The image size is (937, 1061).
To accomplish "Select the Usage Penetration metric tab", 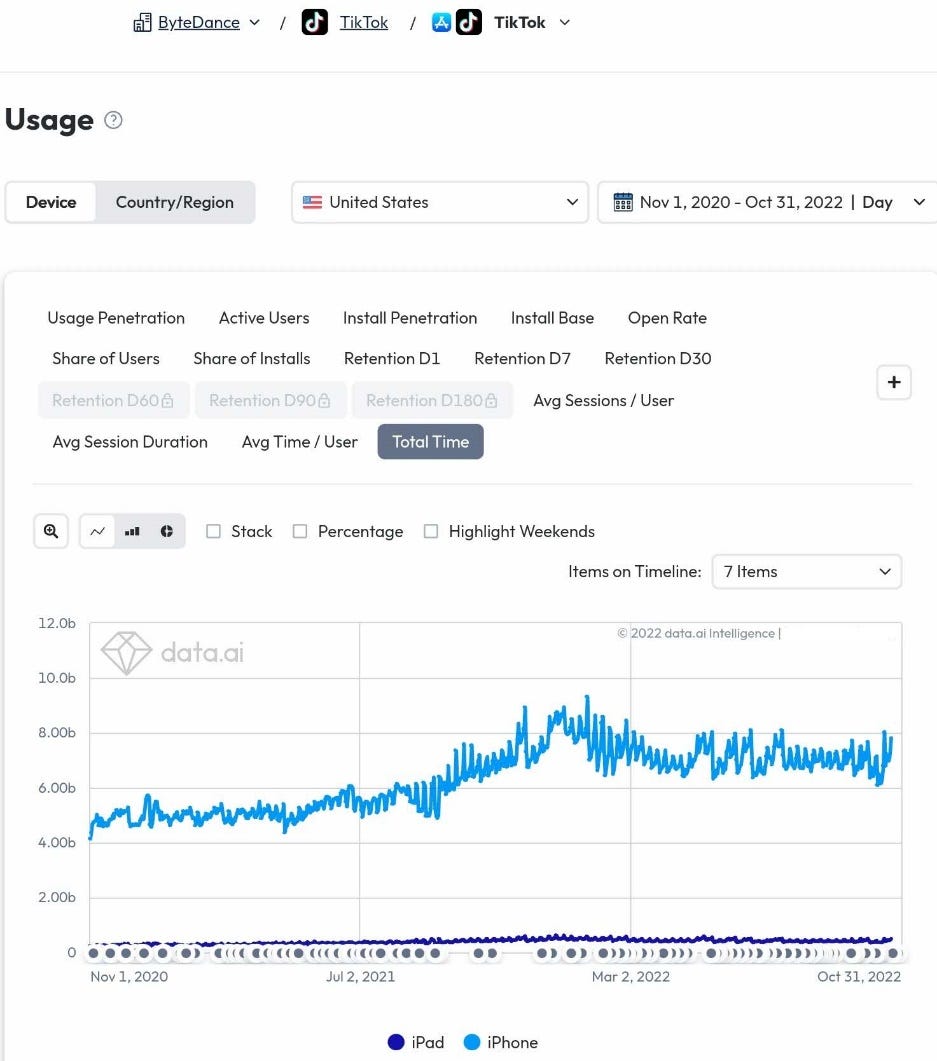I will point(116,318).
